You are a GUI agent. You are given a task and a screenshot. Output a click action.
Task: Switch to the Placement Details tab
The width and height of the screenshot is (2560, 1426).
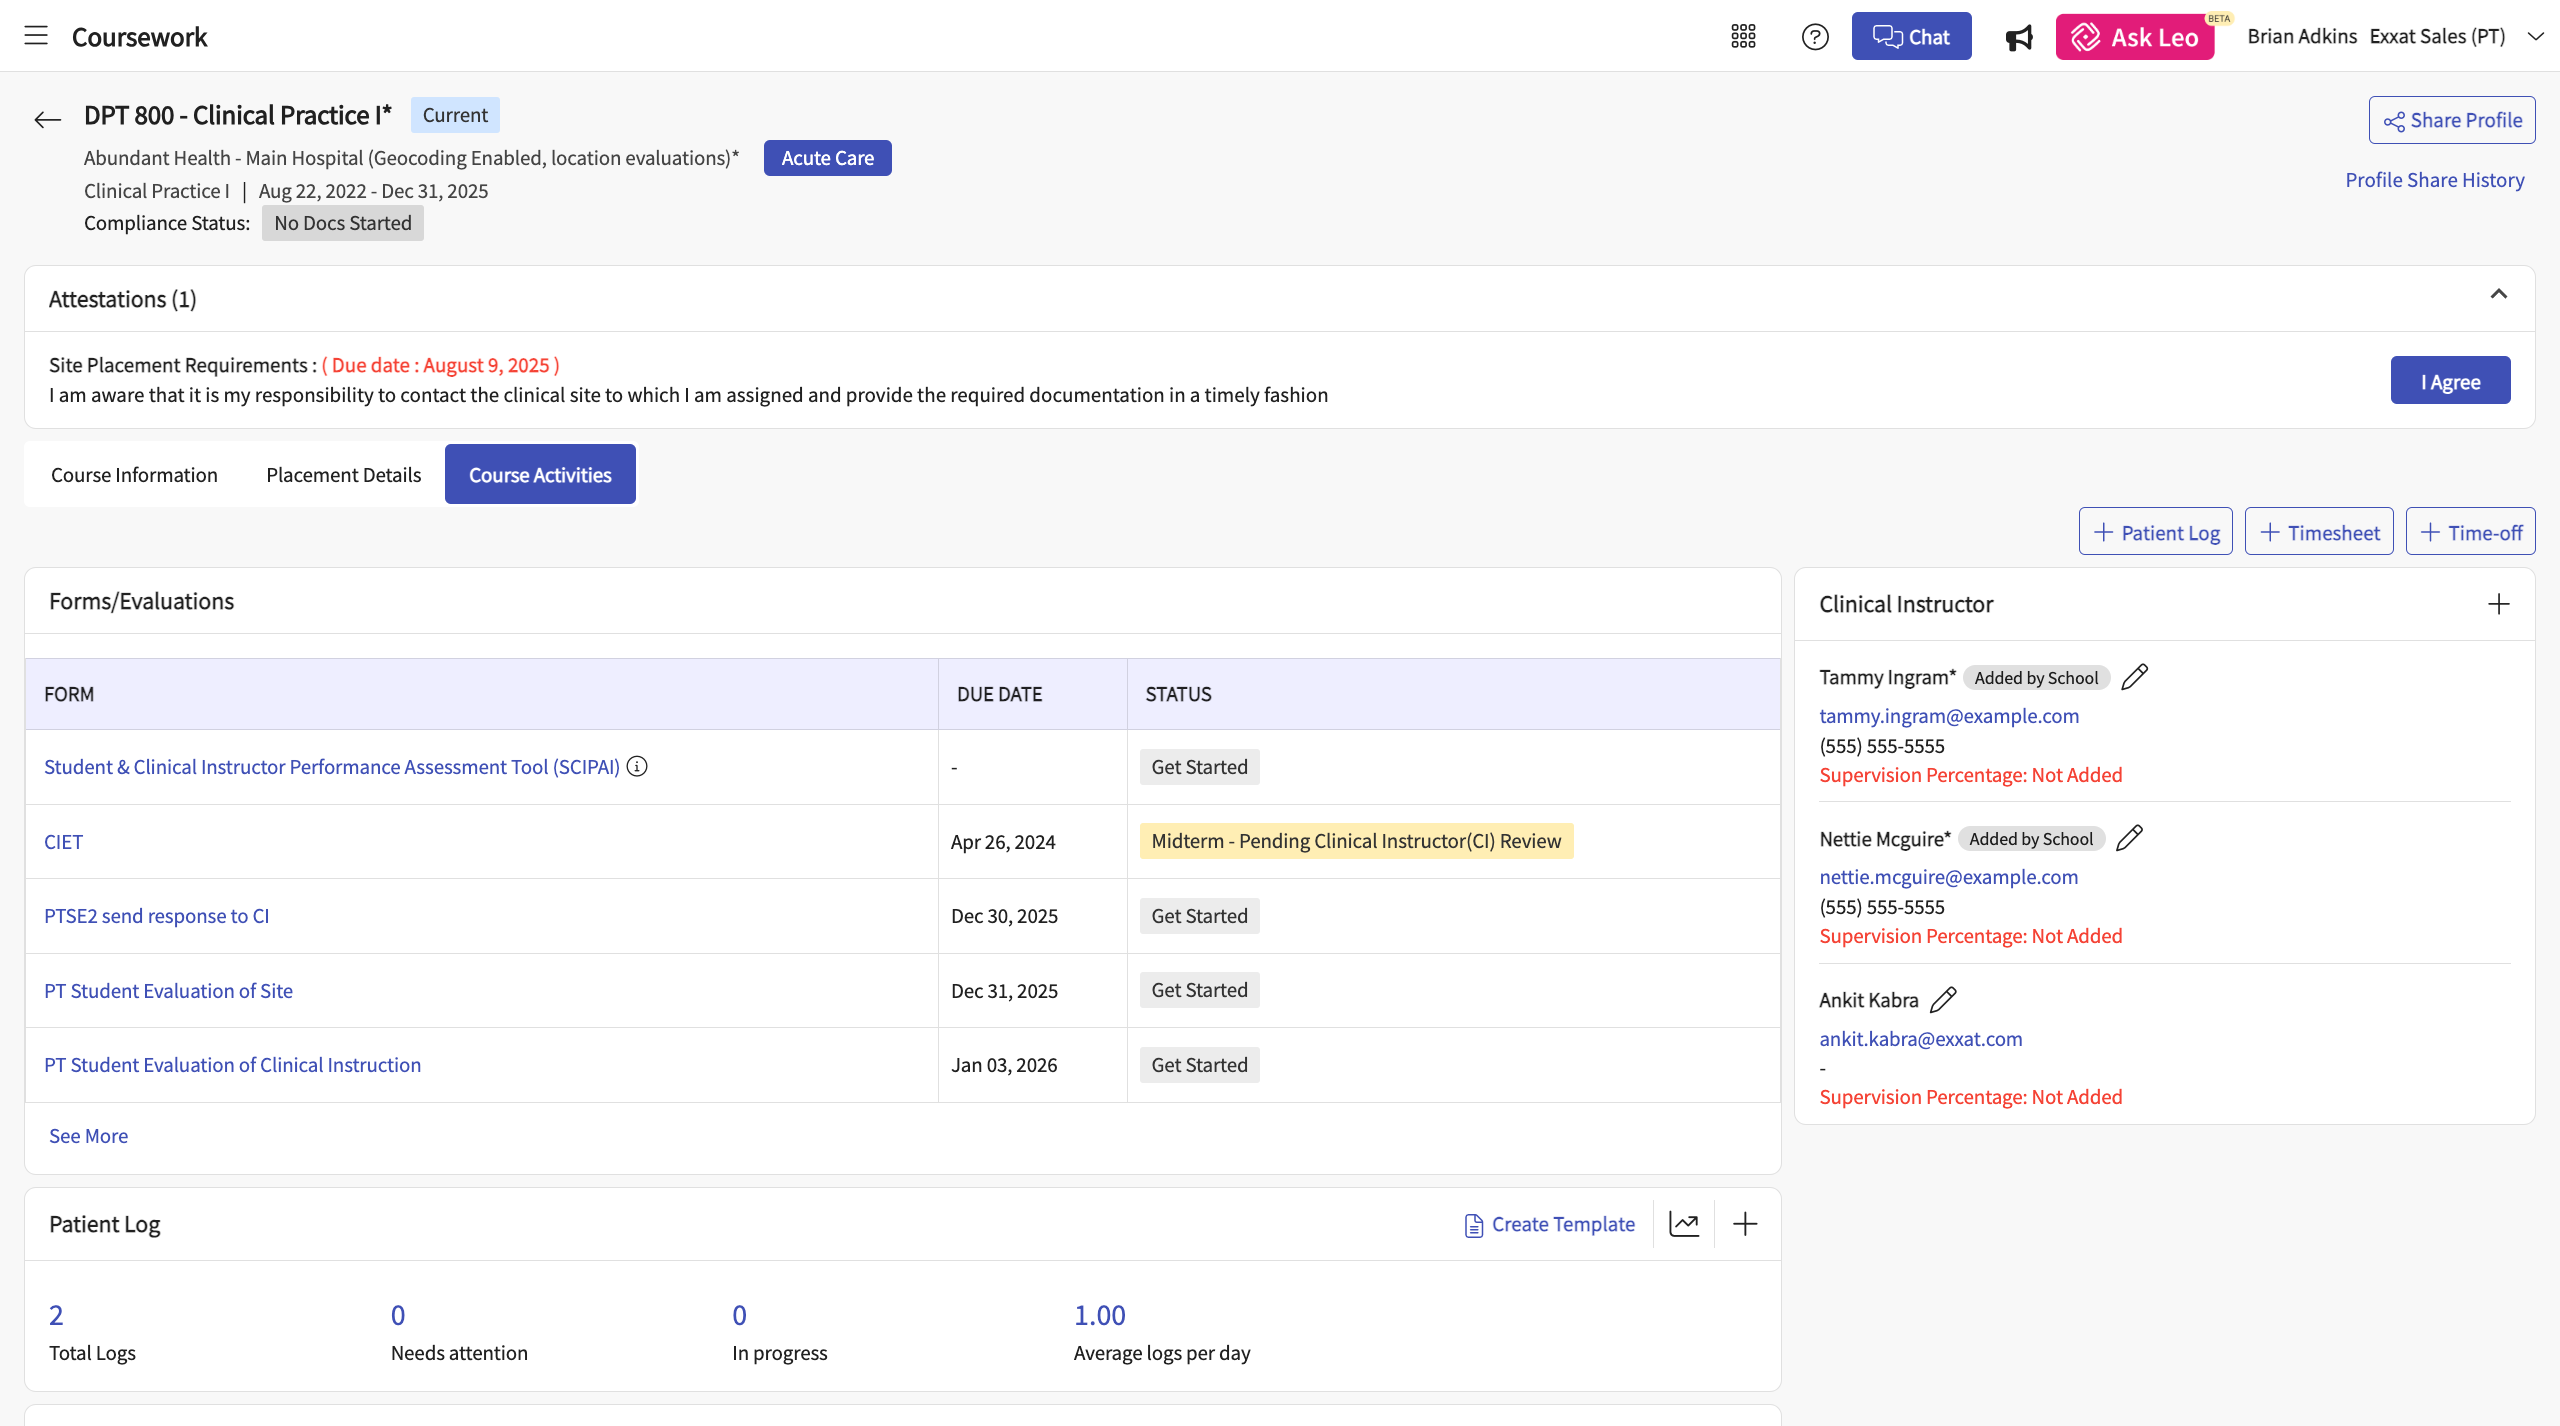(x=343, y=475)
